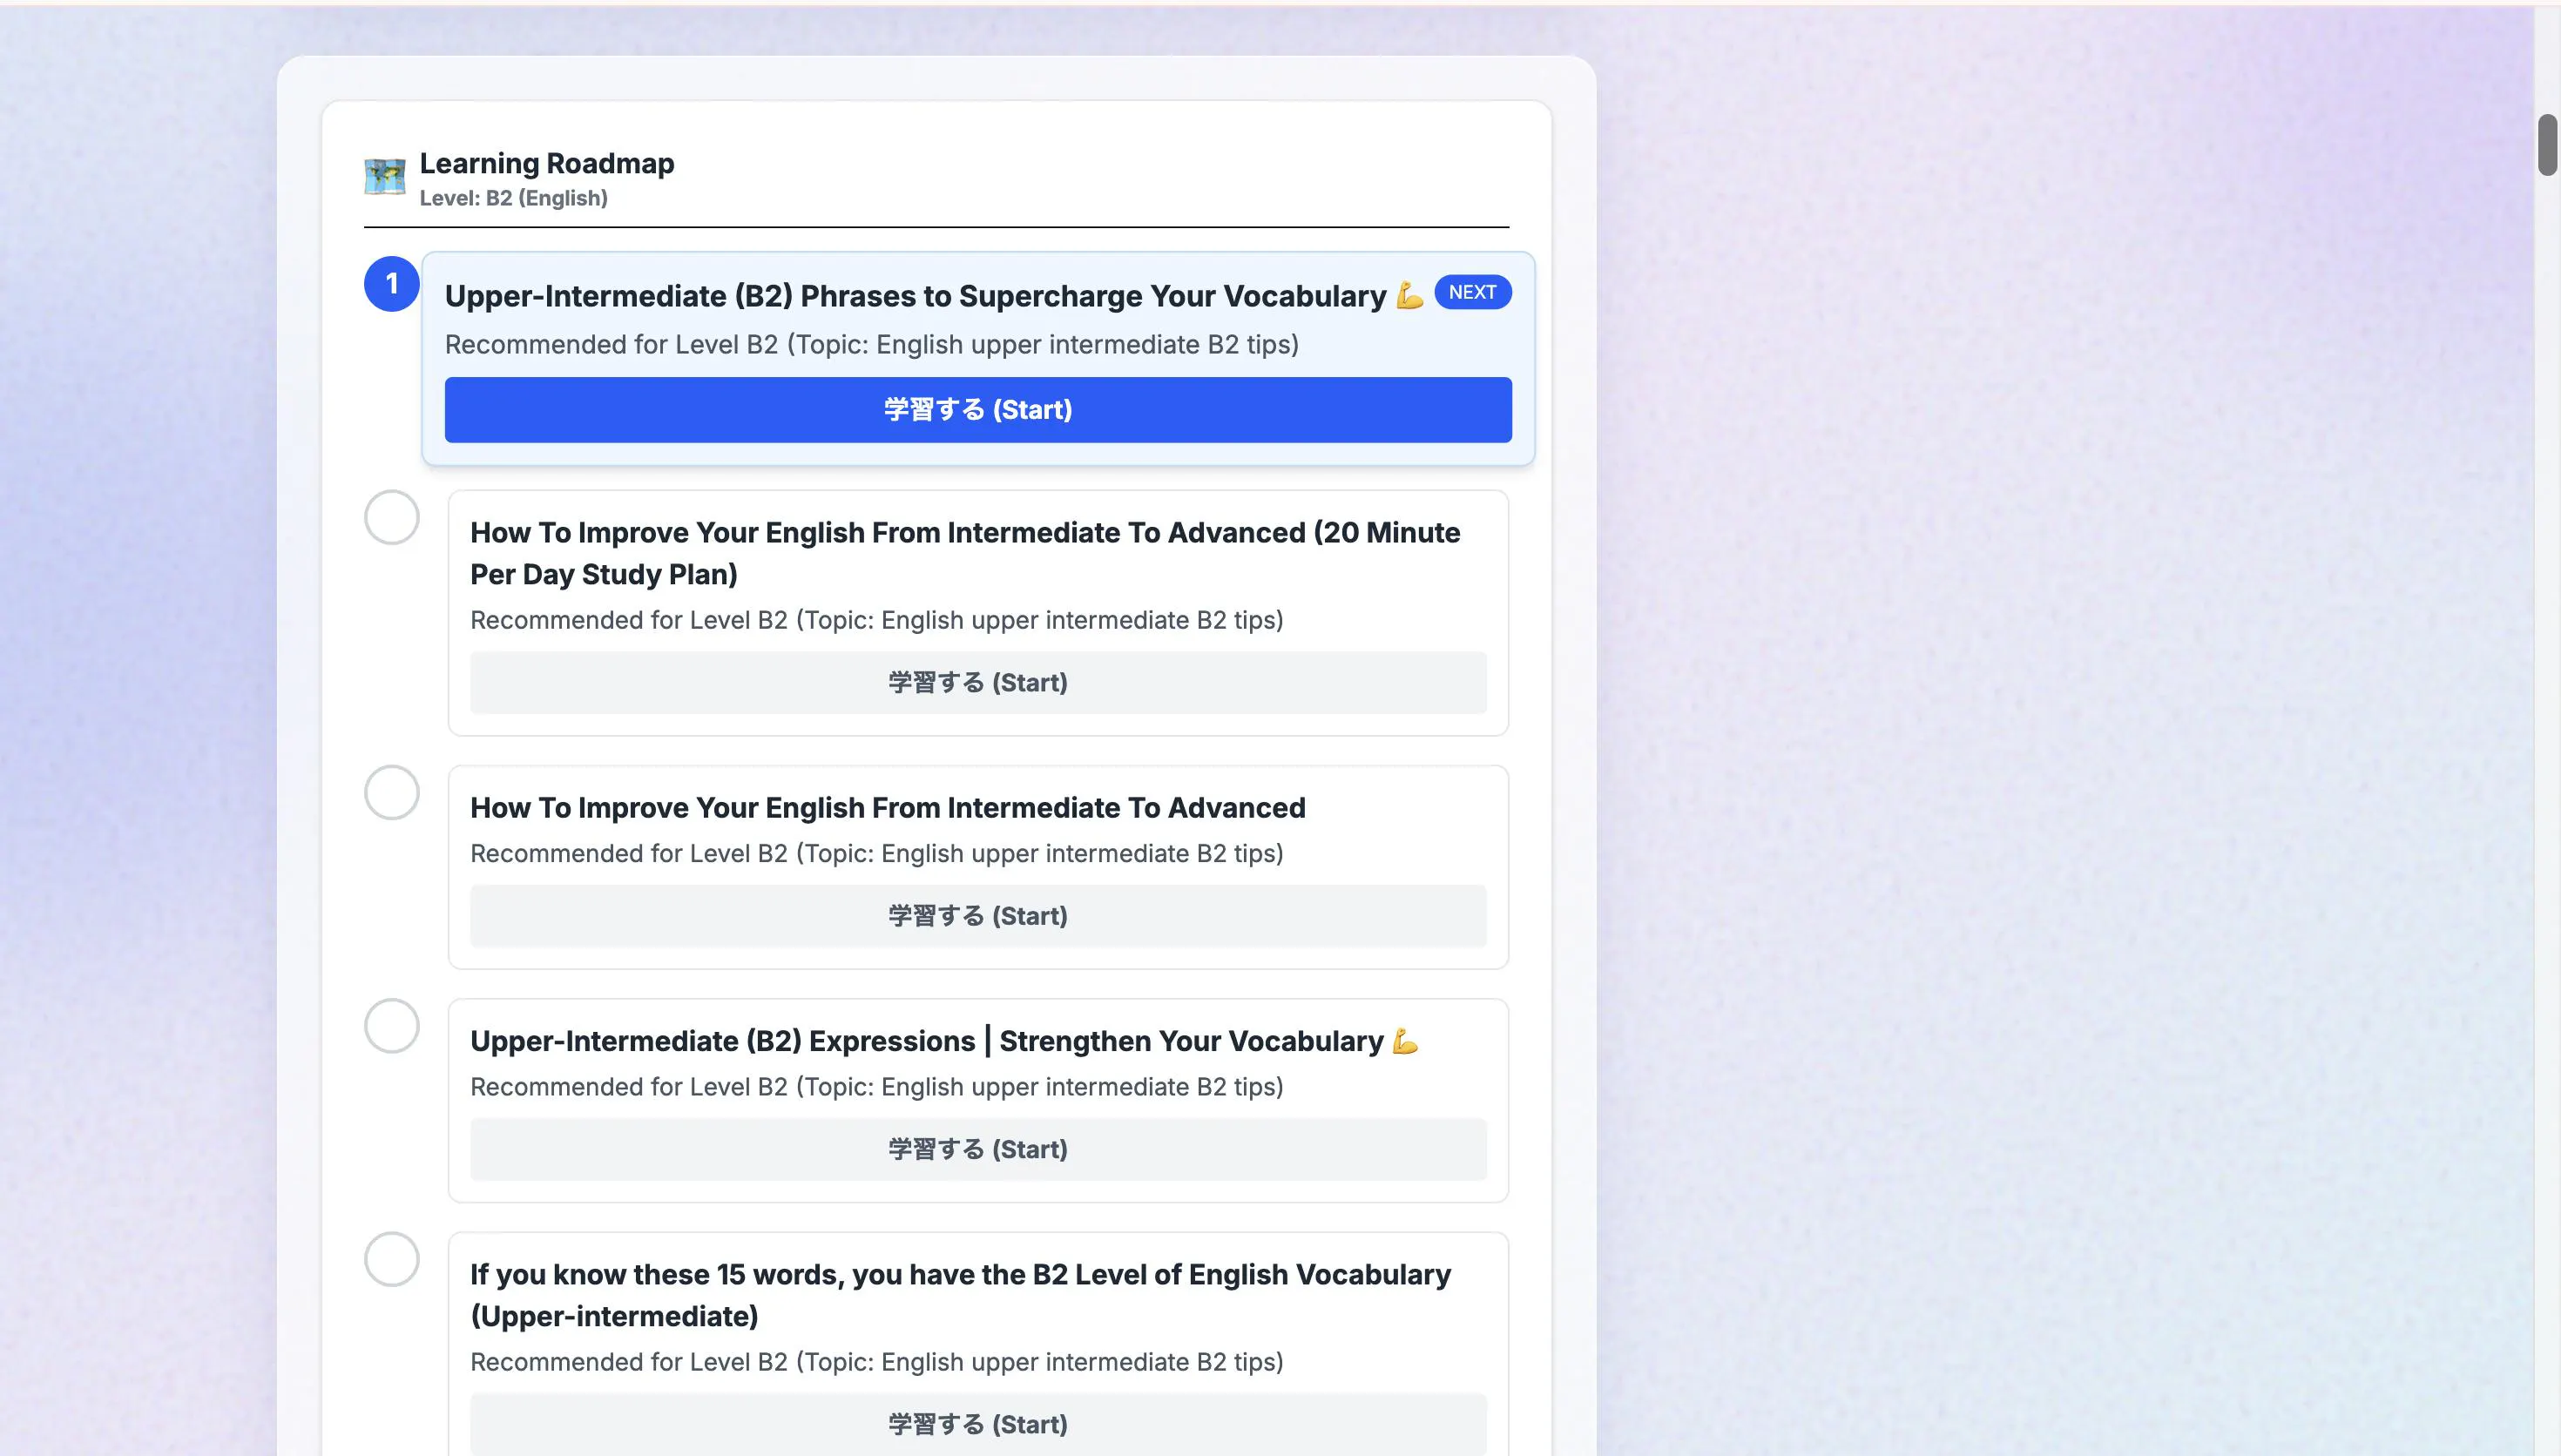Check the circle for 15 words vocabulary lesson

click(391, 1258)
